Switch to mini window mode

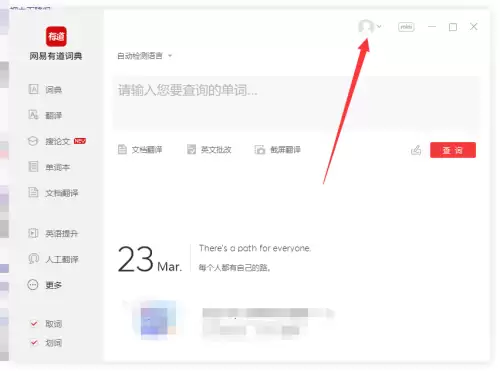[406, 27]
